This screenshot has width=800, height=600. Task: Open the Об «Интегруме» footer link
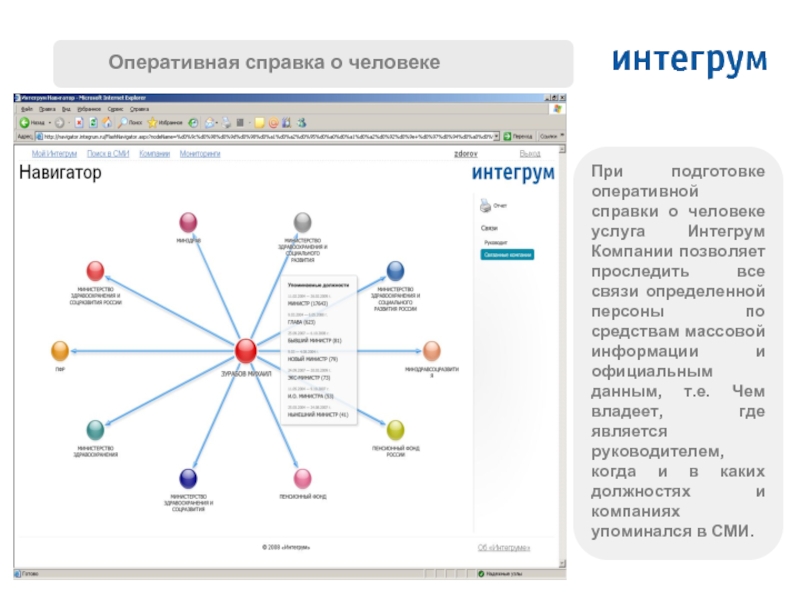(x=504, y=547)
